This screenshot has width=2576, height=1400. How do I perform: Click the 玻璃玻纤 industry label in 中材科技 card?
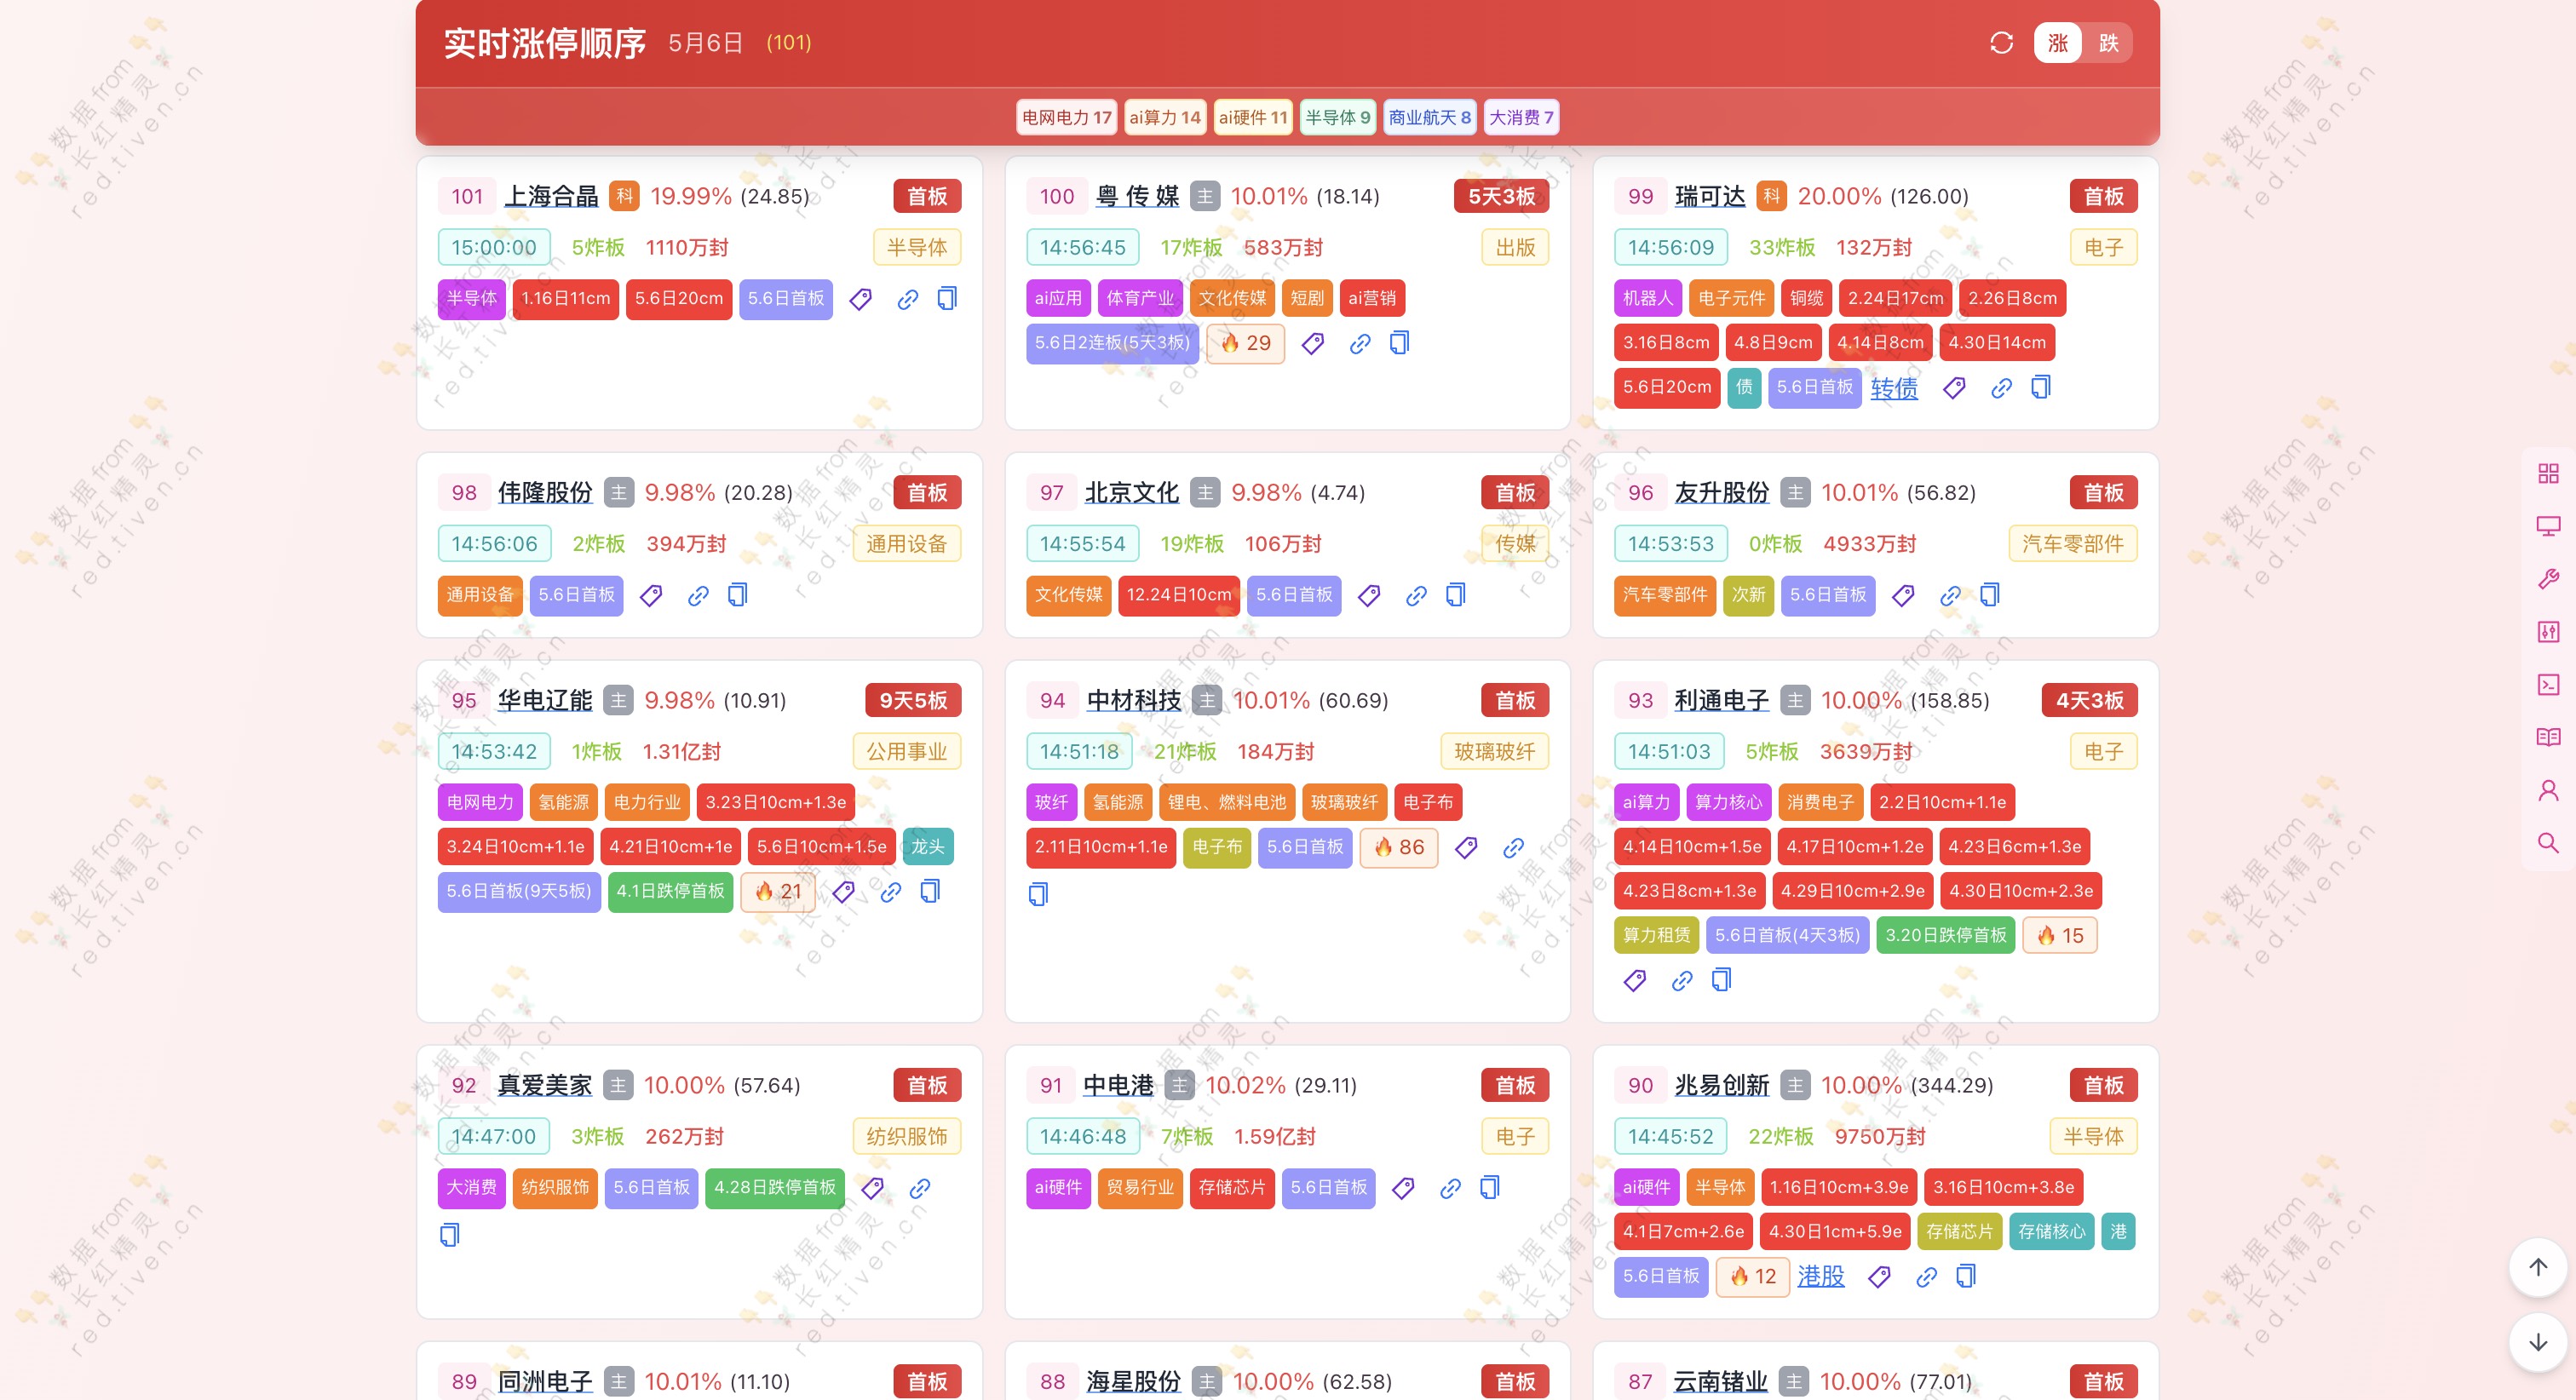click(x=1495, y=752)
